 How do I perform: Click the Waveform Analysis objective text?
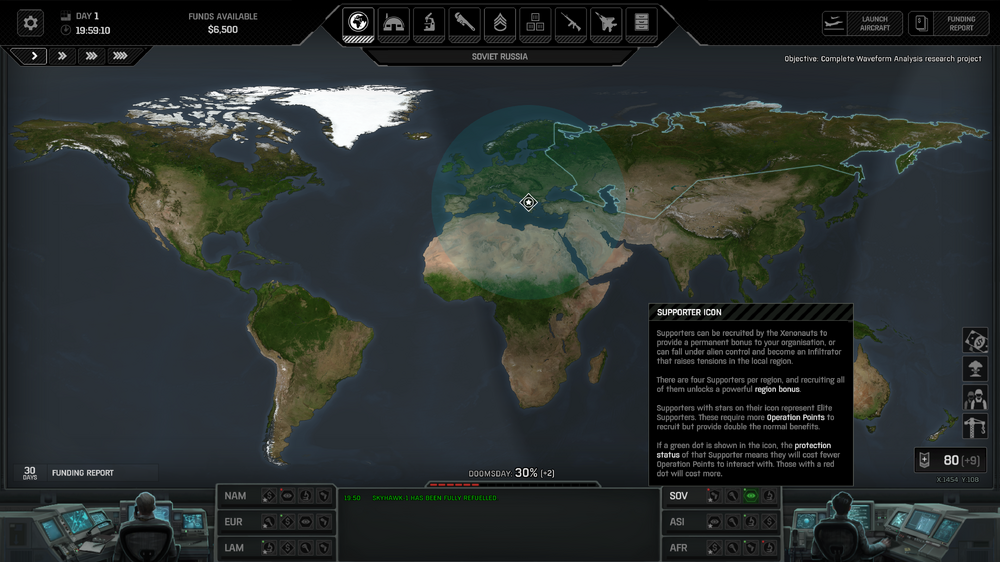pos(883,59)
